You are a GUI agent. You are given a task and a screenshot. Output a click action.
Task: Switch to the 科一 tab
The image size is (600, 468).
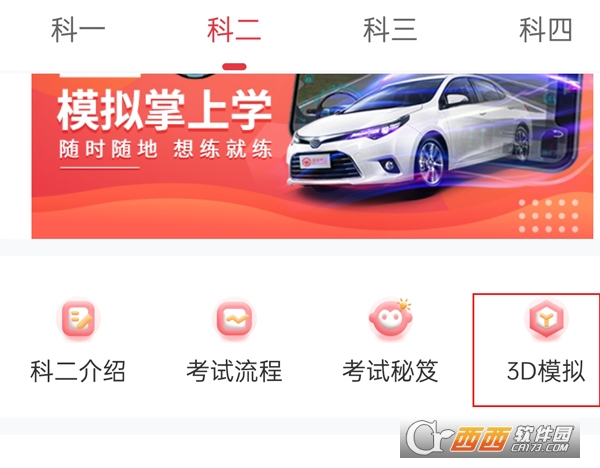[78, 29]
